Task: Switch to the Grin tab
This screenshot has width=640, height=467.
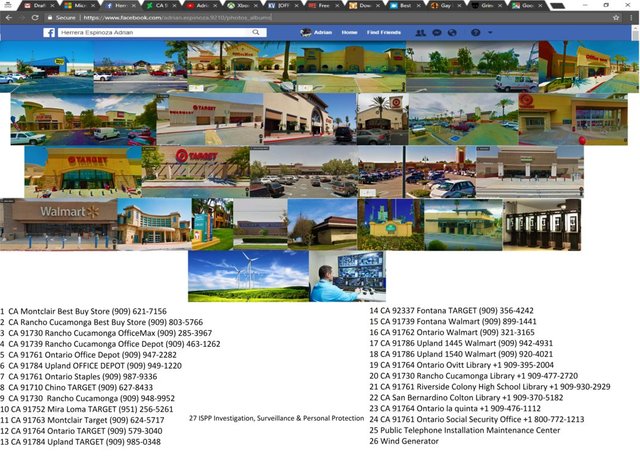Action: (487, 6)
